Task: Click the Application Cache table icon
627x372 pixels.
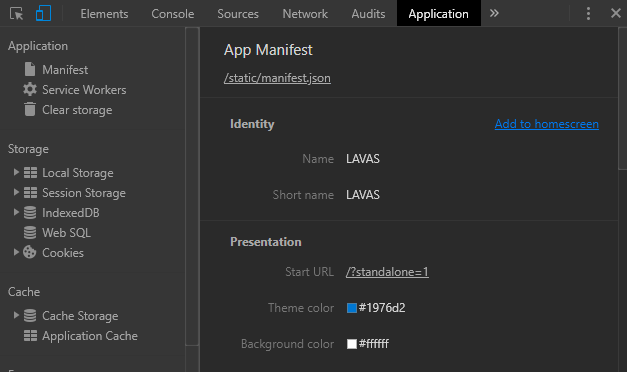Action: [x=30, y=336]
